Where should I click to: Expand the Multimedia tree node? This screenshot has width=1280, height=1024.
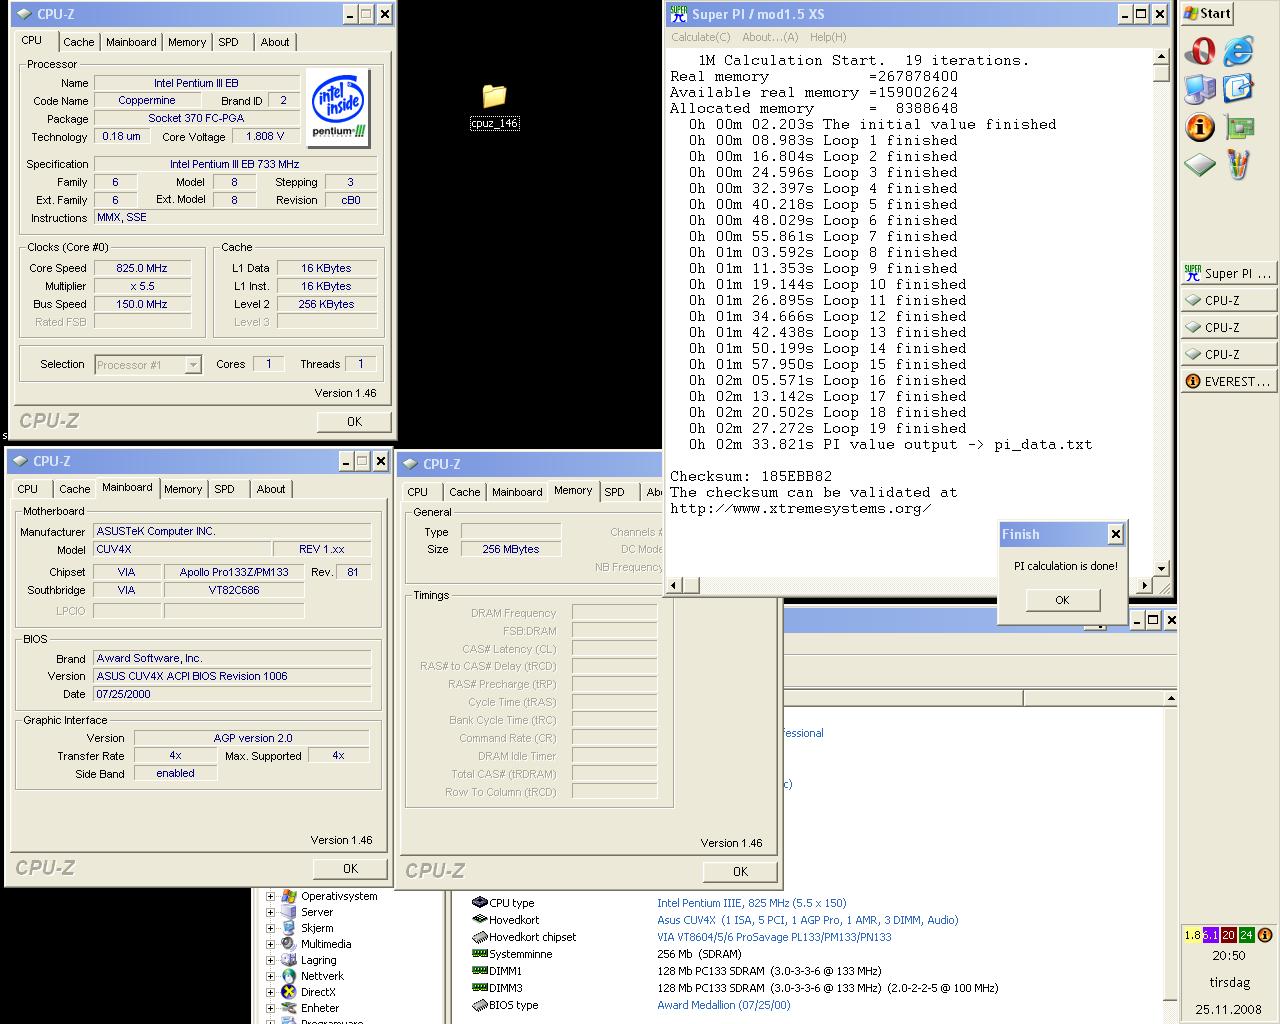coord(270,944)
